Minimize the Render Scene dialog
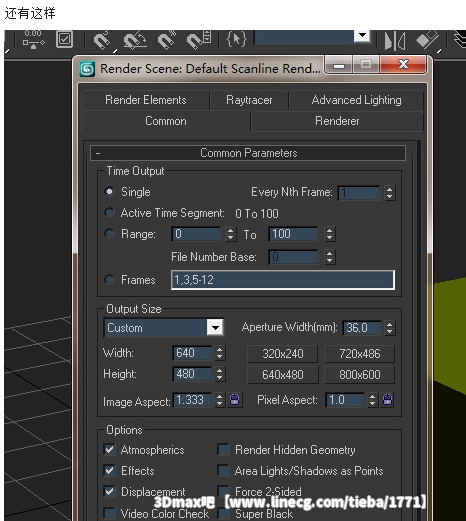This screenshot has width=466, height=521. [x=339, y=65]
